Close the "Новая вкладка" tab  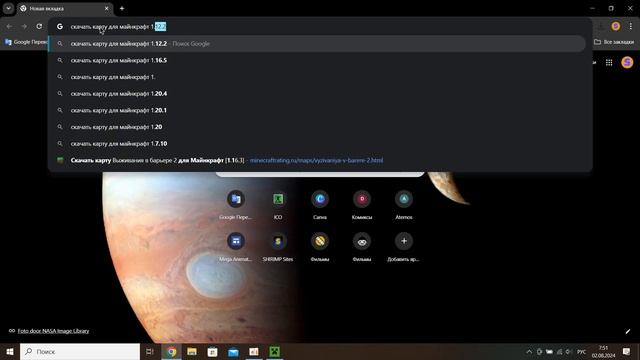point(107,8)
